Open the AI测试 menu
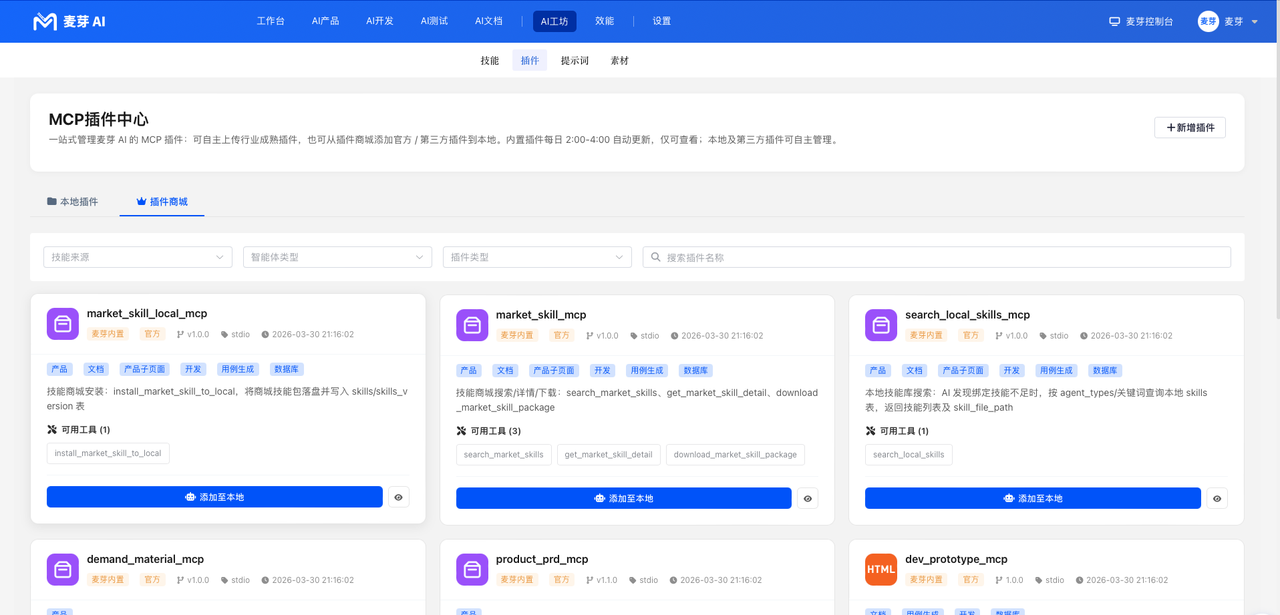Viewport: 1280px width, 615px height. 434,21
